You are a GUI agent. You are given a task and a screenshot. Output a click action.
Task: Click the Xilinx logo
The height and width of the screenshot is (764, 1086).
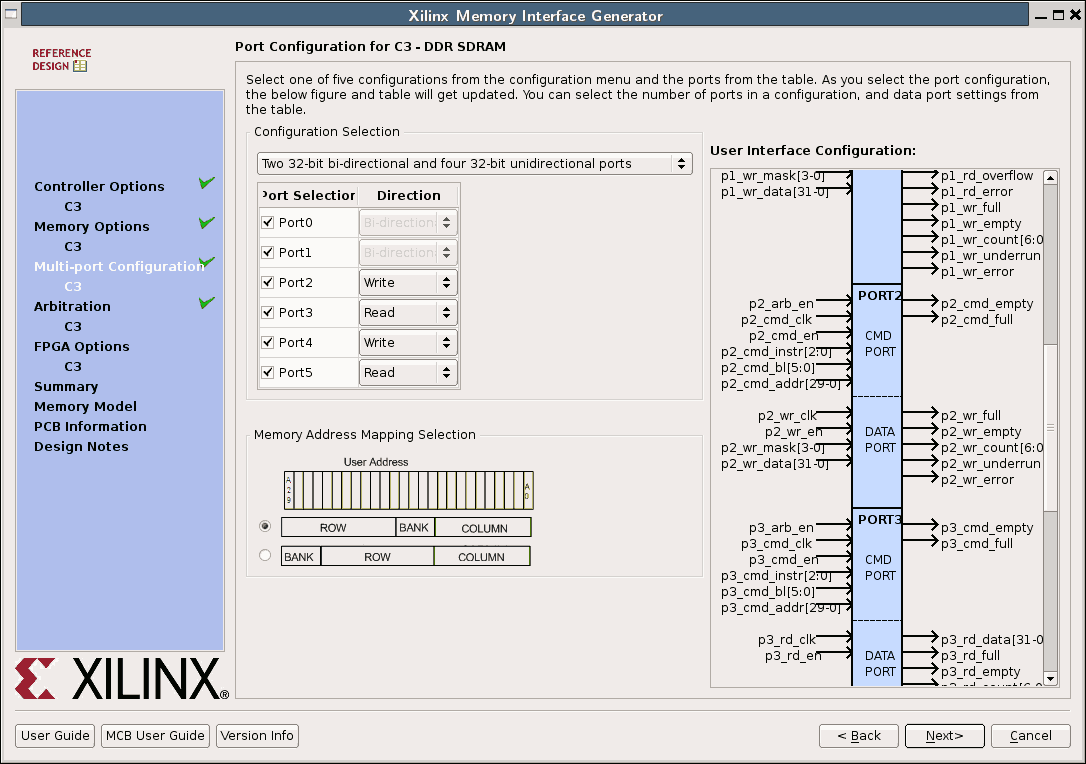tap(122, 679)
